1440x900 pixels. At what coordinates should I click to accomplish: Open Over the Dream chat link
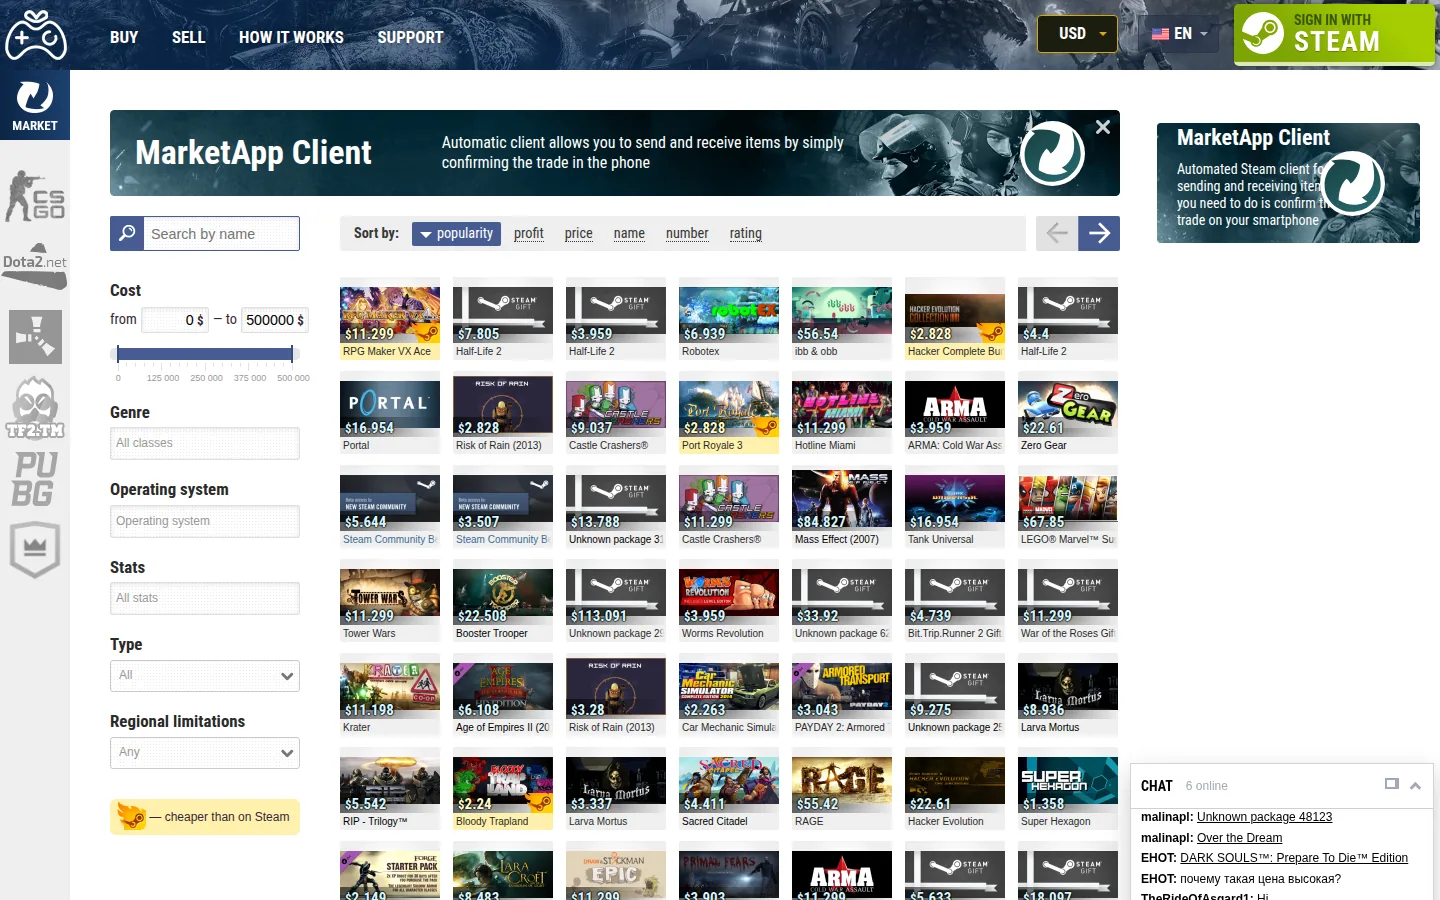(x=1239, y=838)
